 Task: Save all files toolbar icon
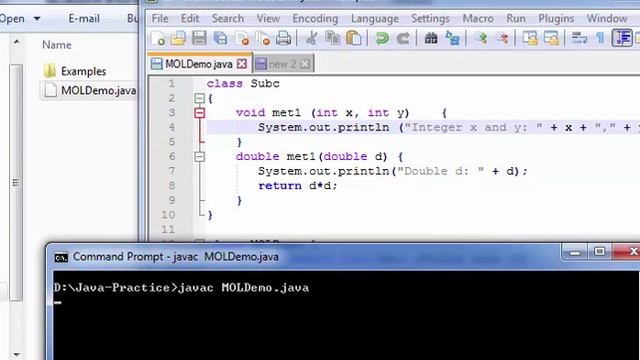(x=220, y=38)
